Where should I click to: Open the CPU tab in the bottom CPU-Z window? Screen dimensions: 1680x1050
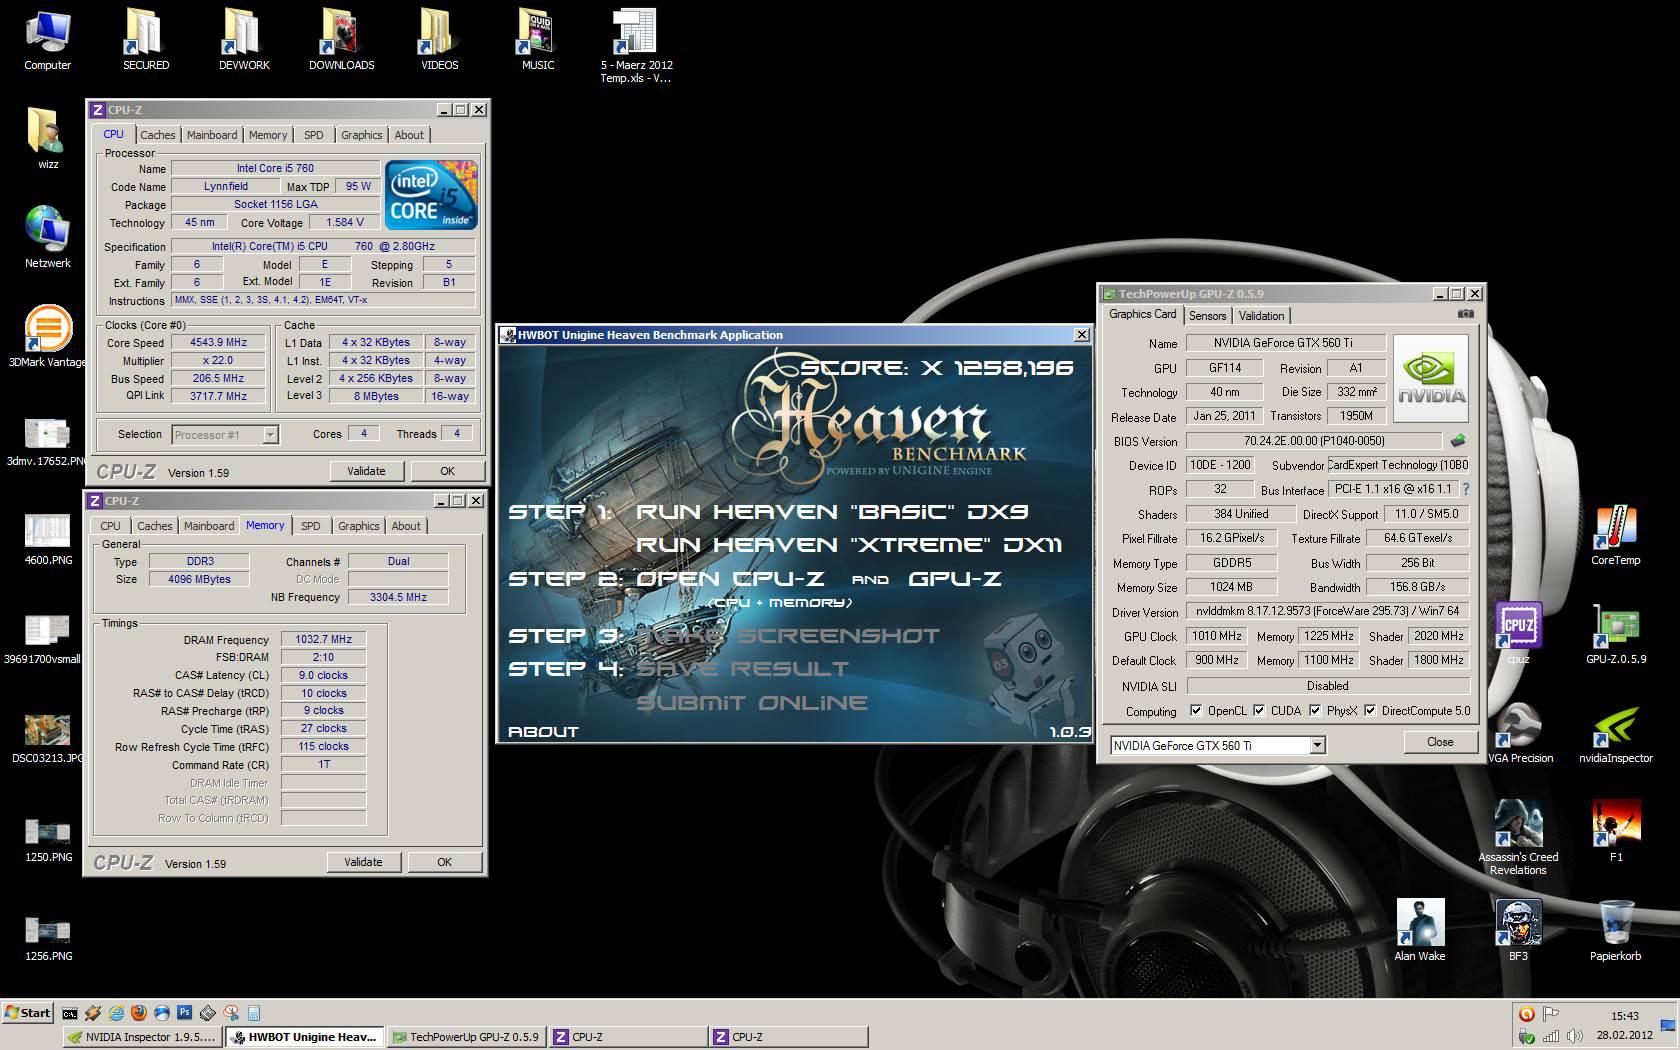coord(110,526)
